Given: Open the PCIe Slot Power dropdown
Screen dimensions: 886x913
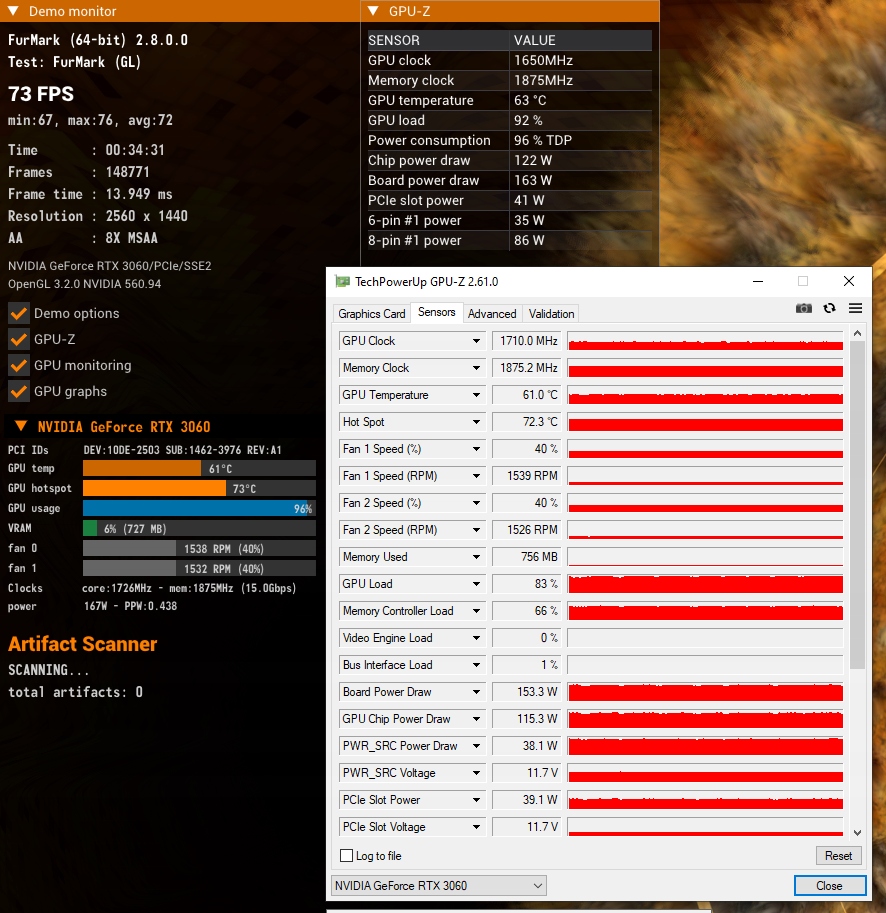Looking at the screenshot, I should 476,799.
